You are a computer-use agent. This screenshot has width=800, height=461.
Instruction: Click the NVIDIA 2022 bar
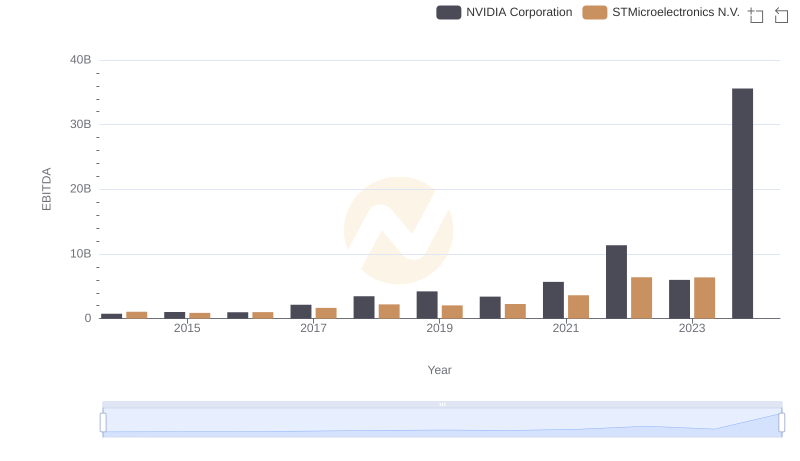coord(616,281)
